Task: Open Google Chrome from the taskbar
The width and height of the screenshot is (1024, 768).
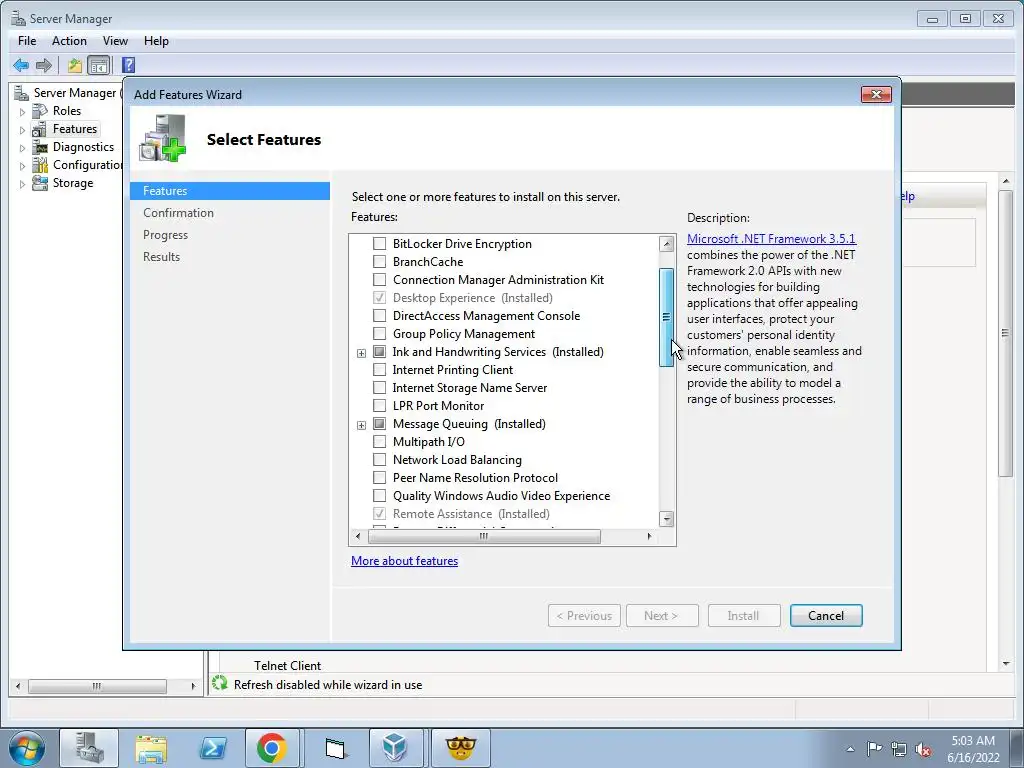Action: point(272,748)
